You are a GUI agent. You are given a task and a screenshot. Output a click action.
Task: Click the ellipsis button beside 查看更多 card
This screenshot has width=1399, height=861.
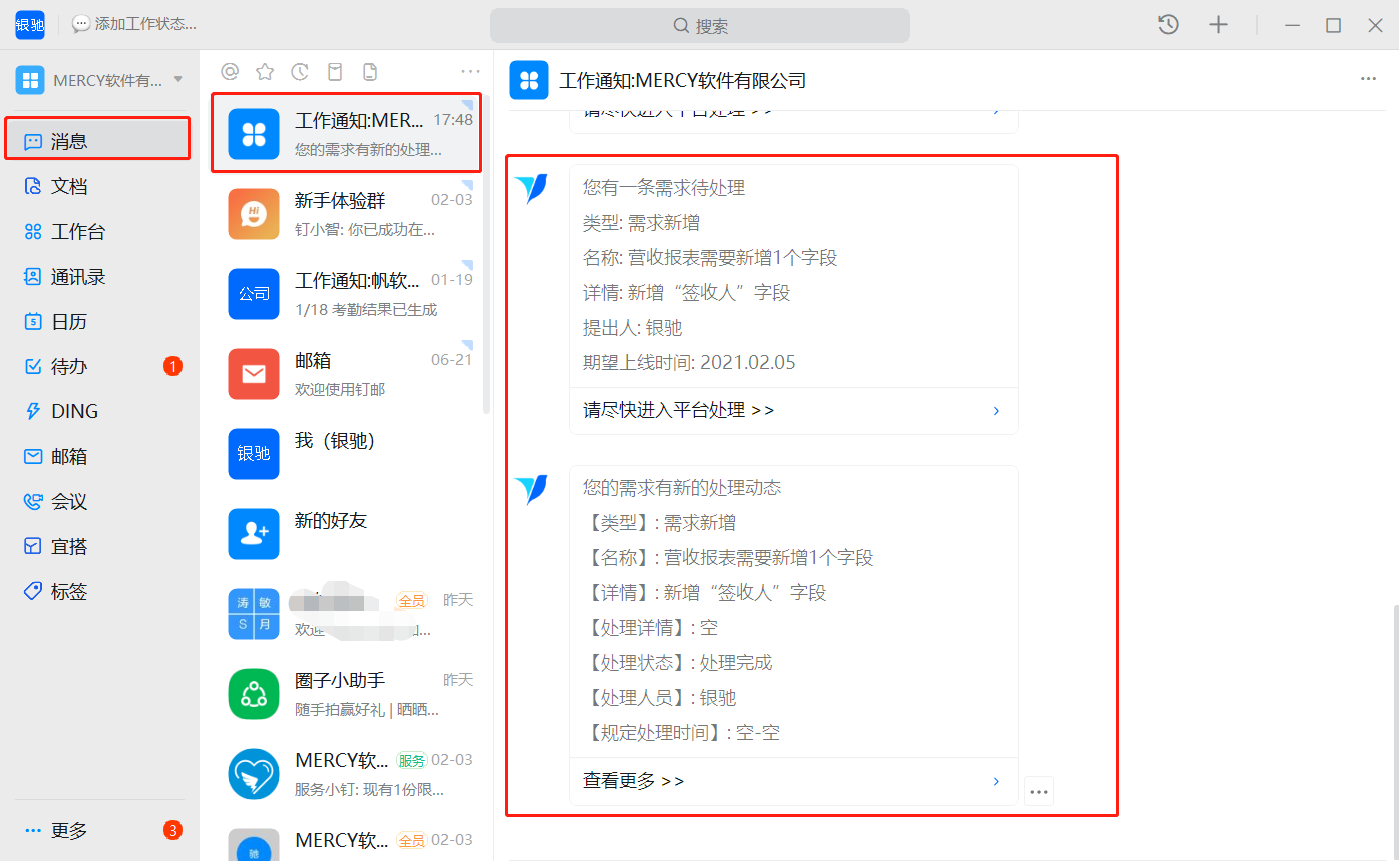[x=1039, y=792]
